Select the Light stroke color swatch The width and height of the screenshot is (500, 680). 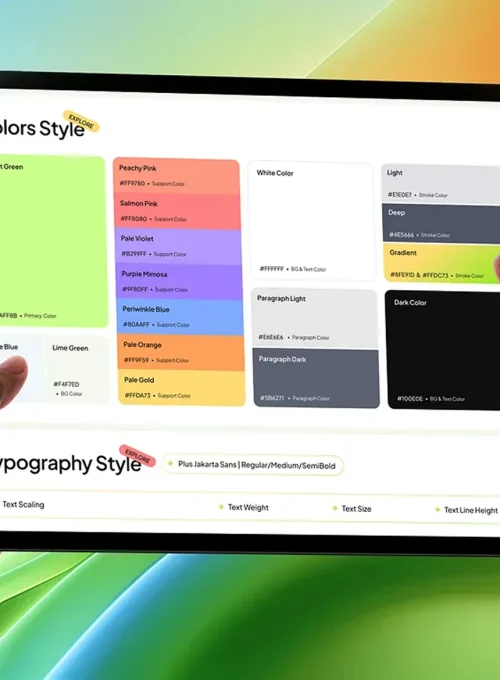pos(441,184)
